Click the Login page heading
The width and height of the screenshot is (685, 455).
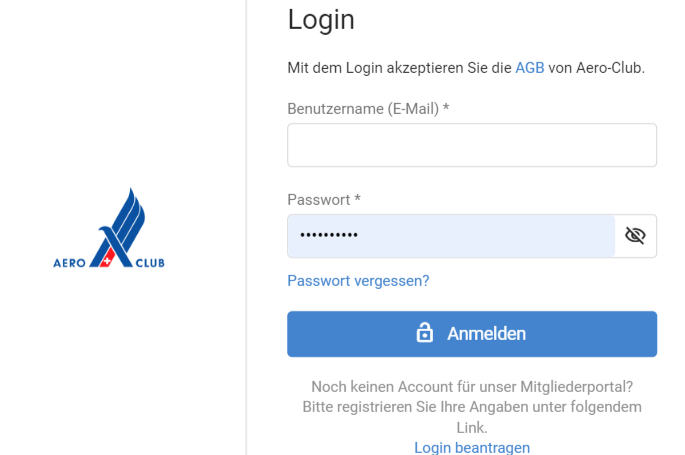[x=321, y=20]
